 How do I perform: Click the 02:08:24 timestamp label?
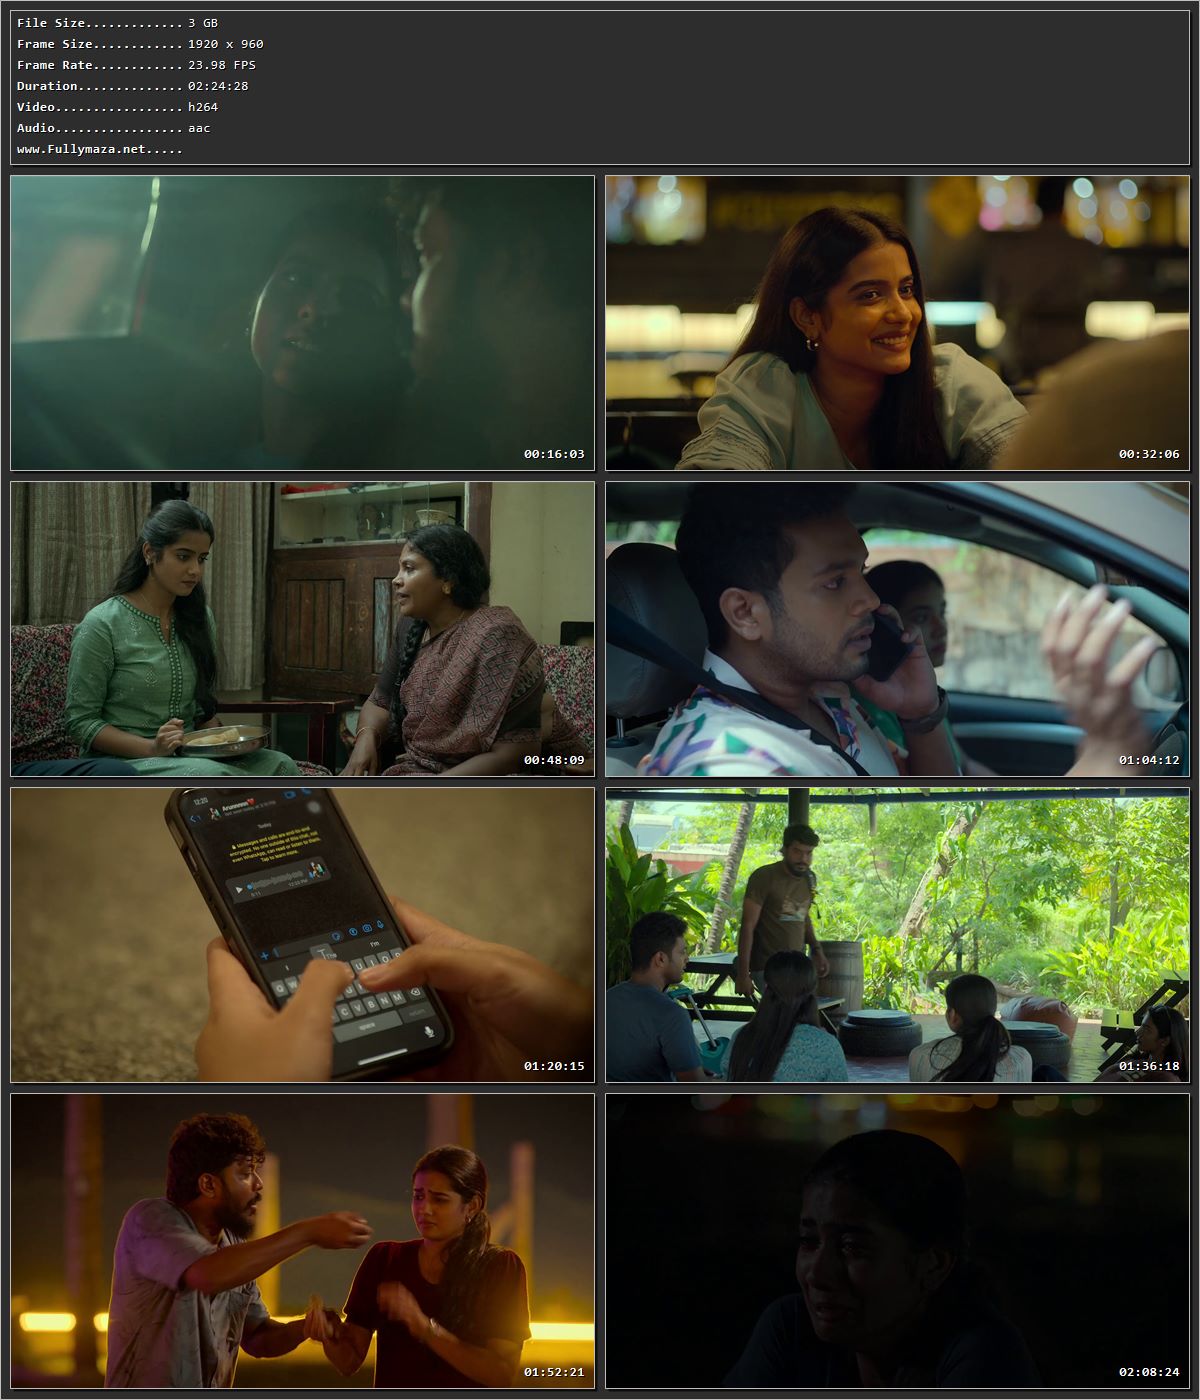pyautogui.click(x=1149, y=1372)
